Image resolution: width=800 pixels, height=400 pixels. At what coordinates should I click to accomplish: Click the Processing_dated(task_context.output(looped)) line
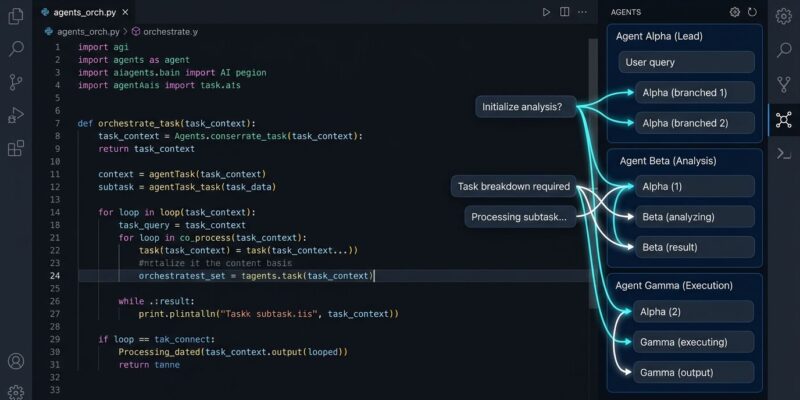tap(233, 352)
